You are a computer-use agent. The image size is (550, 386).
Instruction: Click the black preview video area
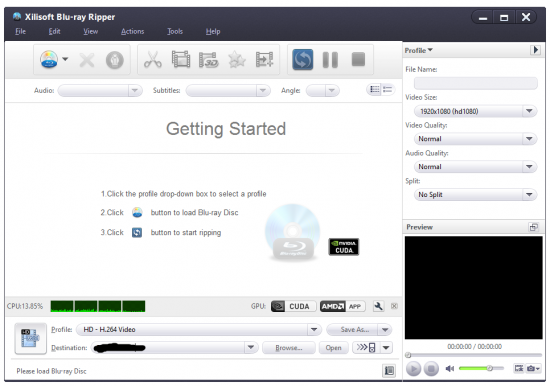474,287
